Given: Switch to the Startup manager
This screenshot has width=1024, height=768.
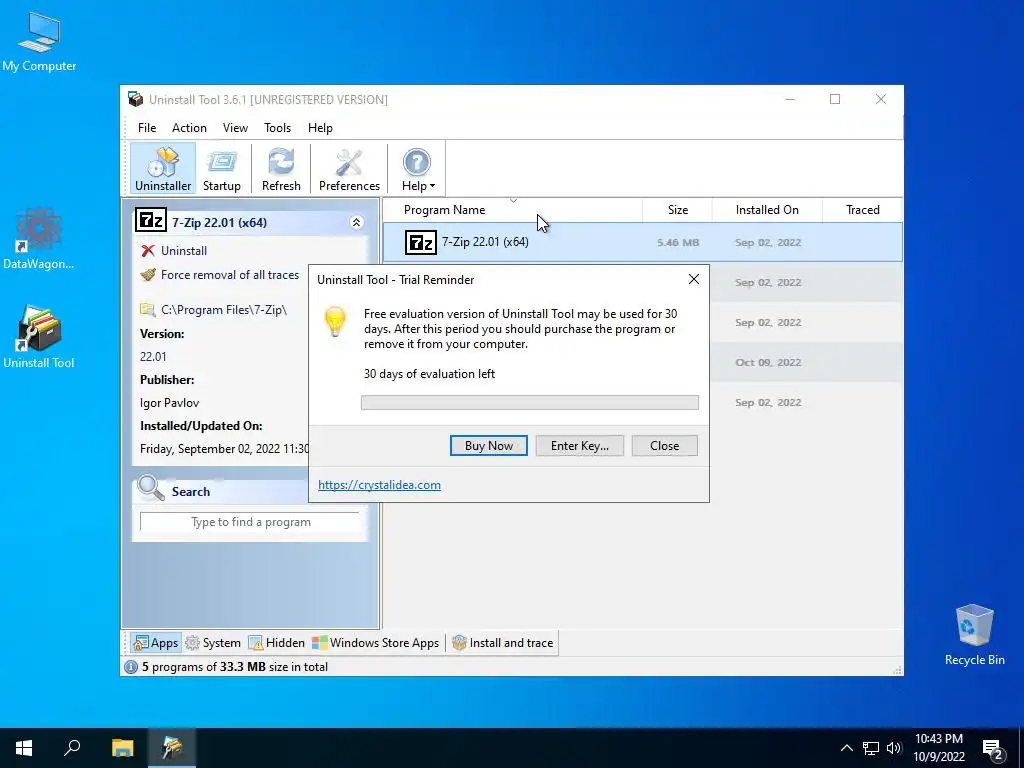Looking at the screenshot, I should pos(221,168).
